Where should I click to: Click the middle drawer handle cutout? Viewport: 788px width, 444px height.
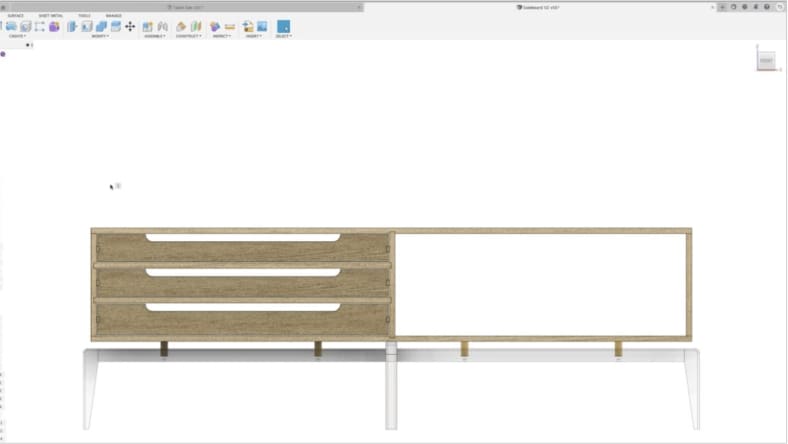(243, 273)
